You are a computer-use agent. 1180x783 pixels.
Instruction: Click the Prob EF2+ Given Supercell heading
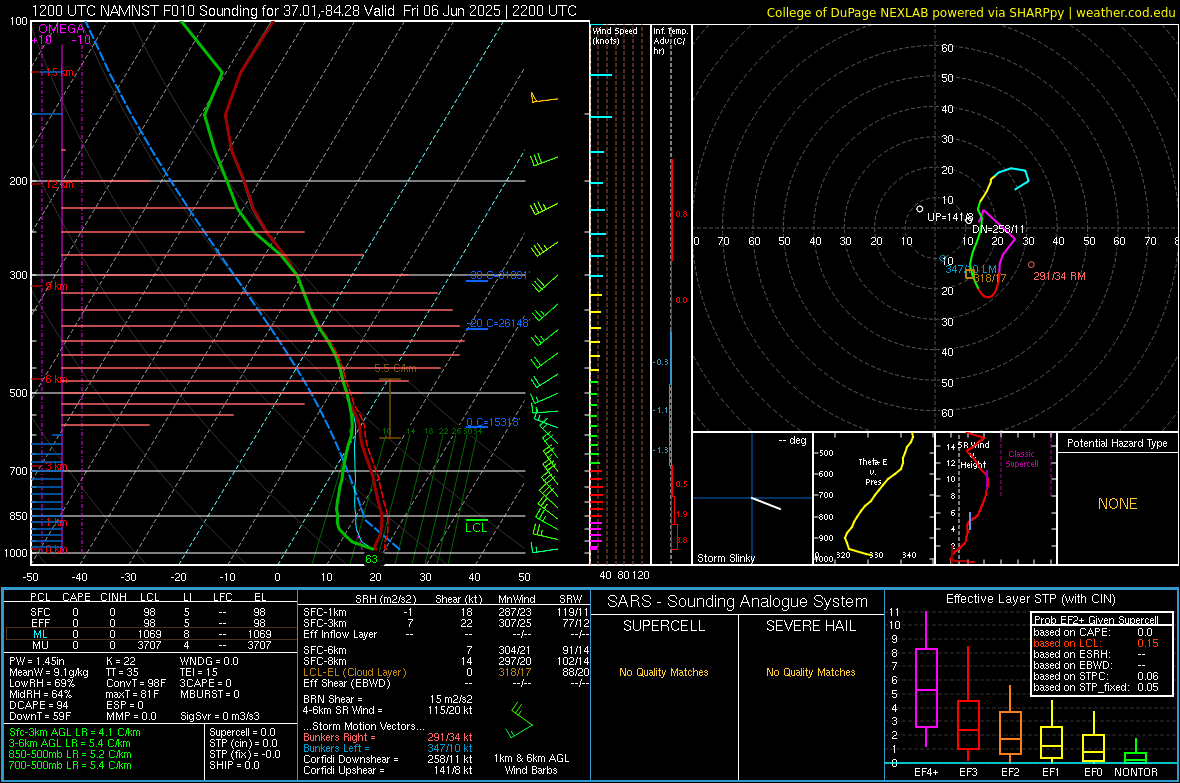click(1096, 620)
